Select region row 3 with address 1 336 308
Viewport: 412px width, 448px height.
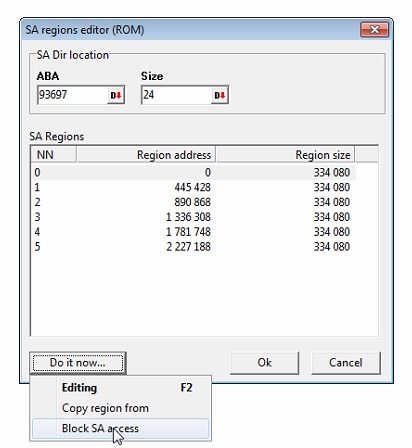[x=194, y=217]
